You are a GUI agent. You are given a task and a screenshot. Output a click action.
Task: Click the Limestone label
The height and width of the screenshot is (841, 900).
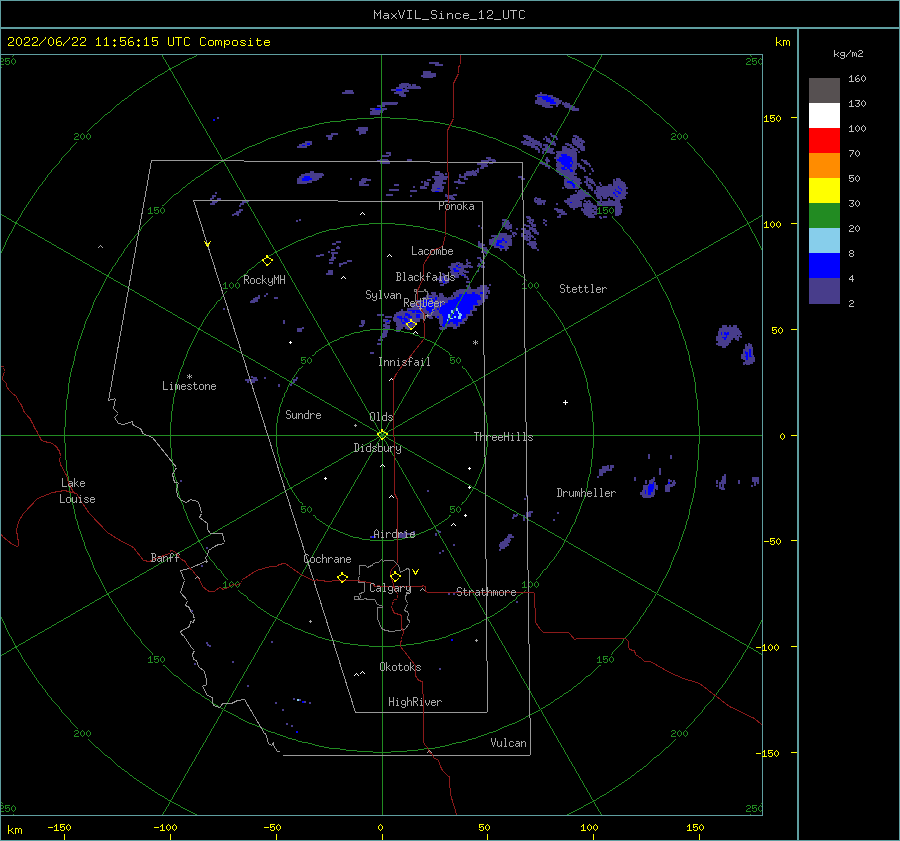(x=189, y=386)
